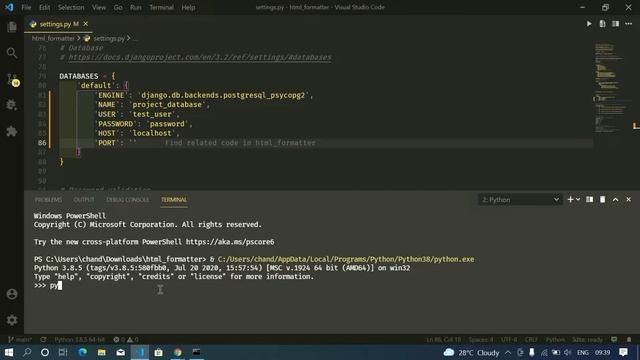
Task: Open the Go menu
Action: (118, 7)
